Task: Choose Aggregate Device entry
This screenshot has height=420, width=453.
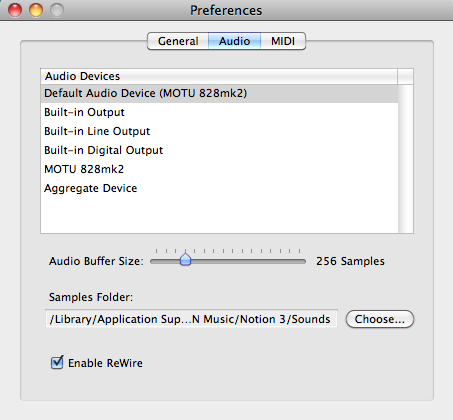Action: 219,188
